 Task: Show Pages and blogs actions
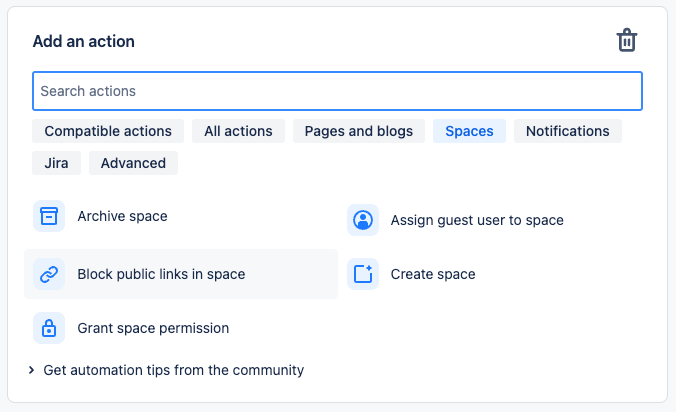pos(359,131)
